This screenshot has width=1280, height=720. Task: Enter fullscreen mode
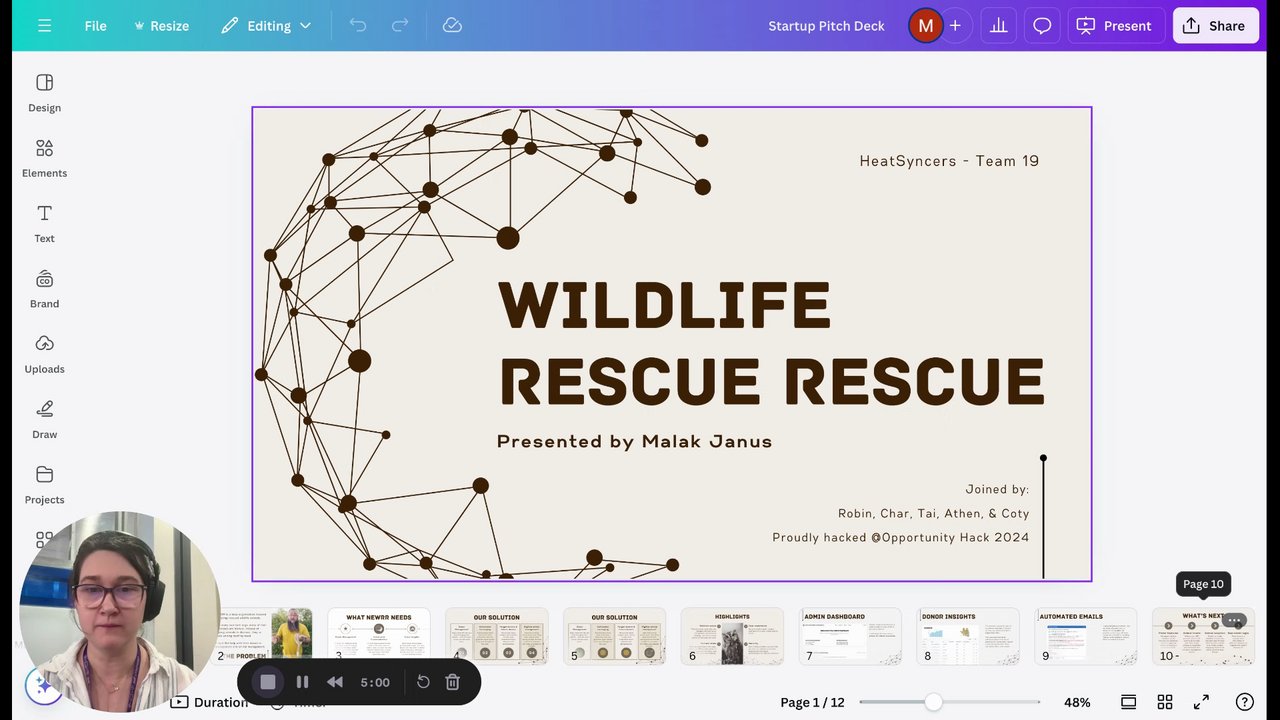(1201, 702)
